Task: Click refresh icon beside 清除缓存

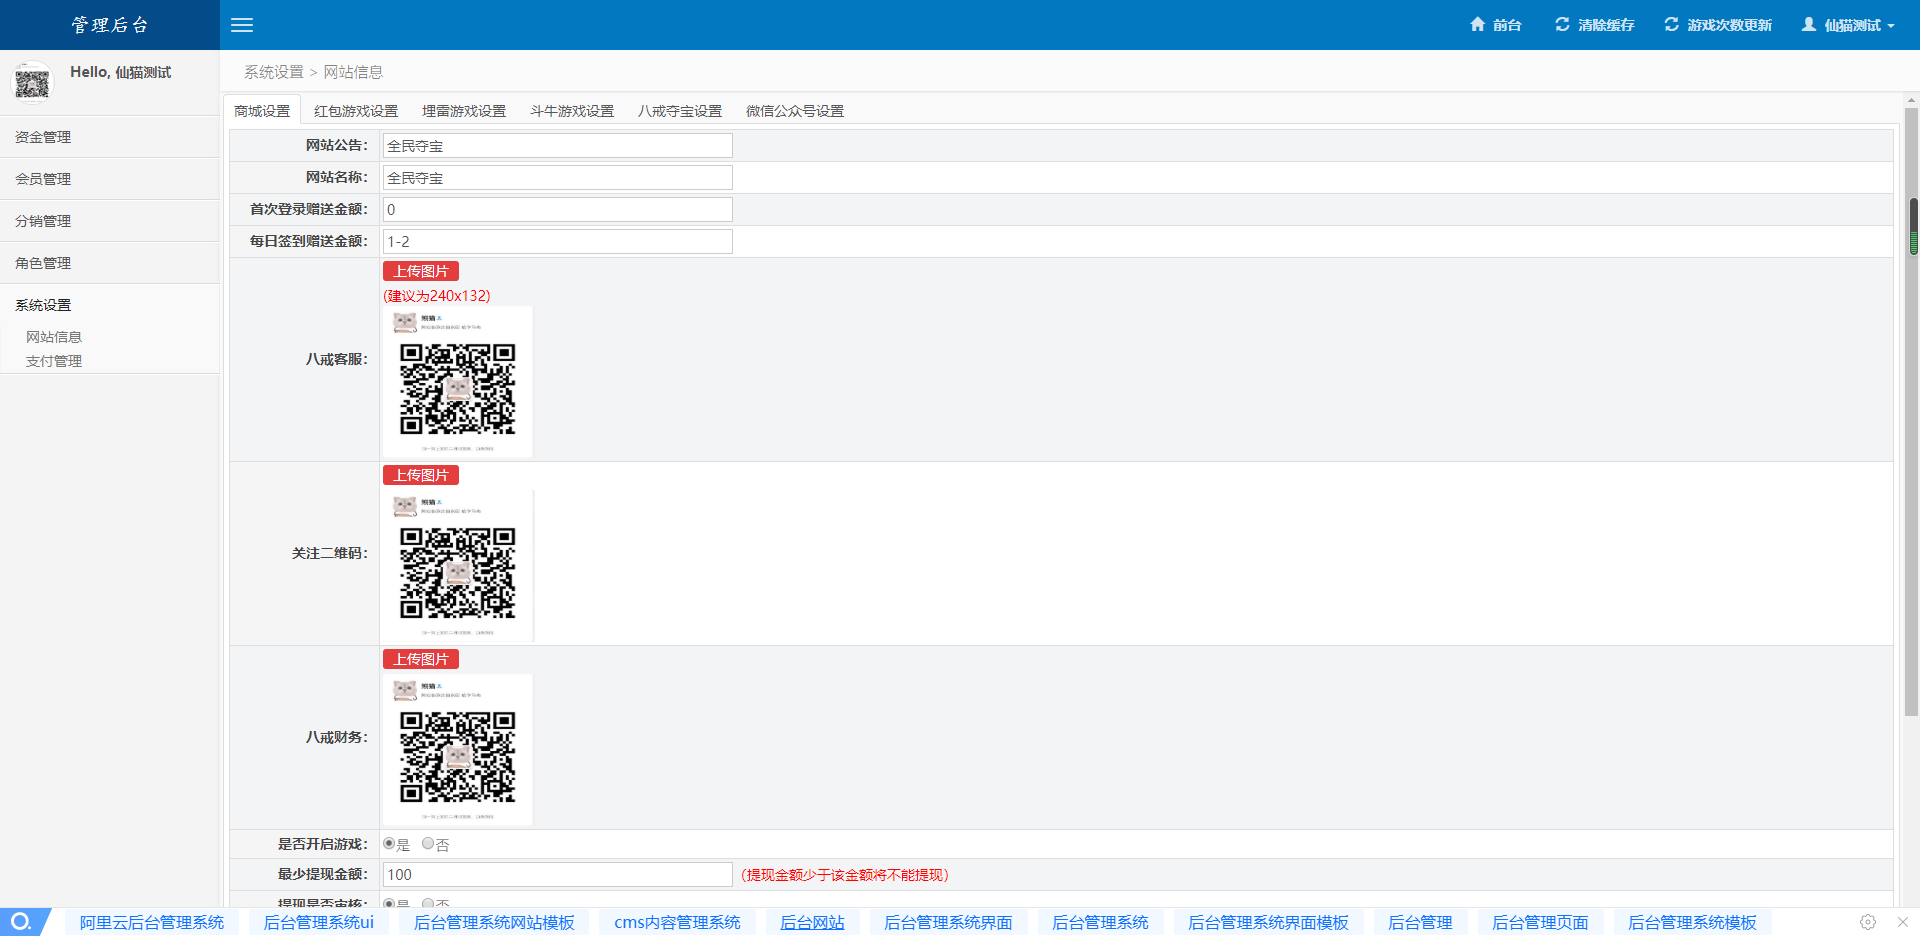Action: (x=1562, y=24)
